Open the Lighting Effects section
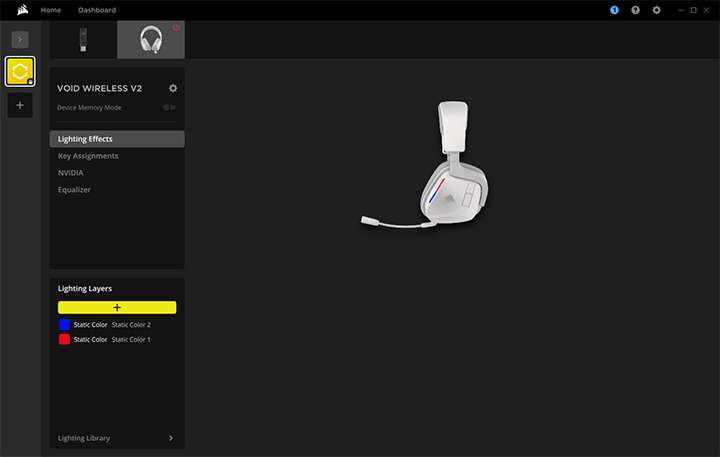 click(x=116, y=139)
